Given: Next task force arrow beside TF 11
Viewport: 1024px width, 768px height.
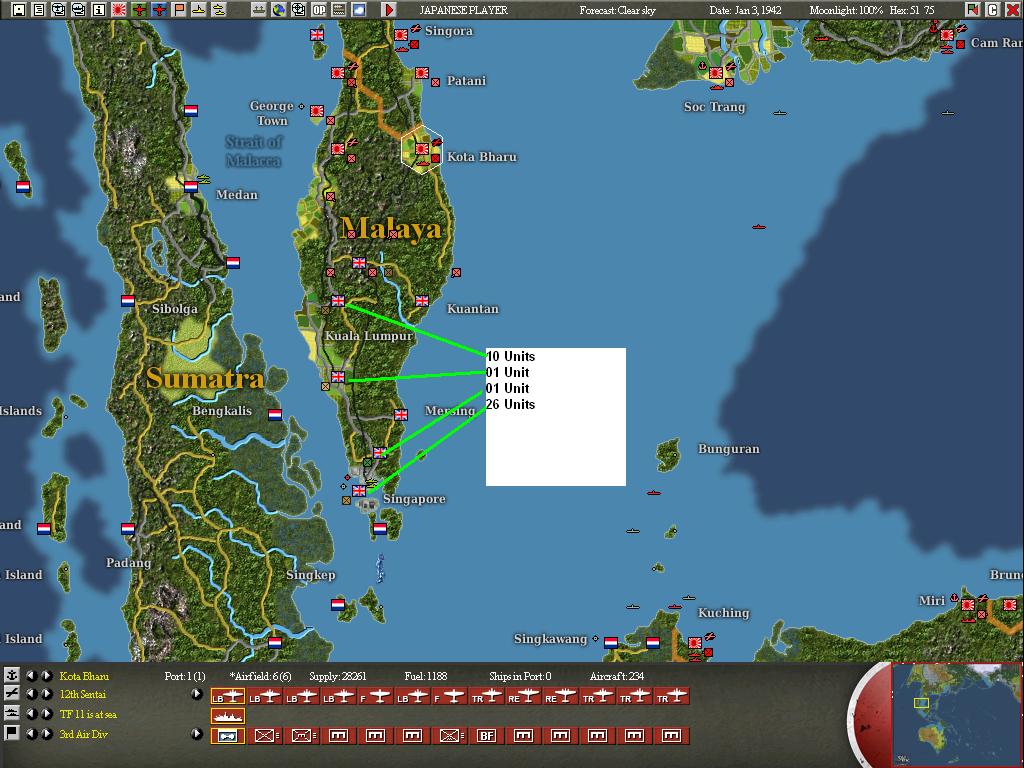Looking at the screenshot, I should coord(46,714).
